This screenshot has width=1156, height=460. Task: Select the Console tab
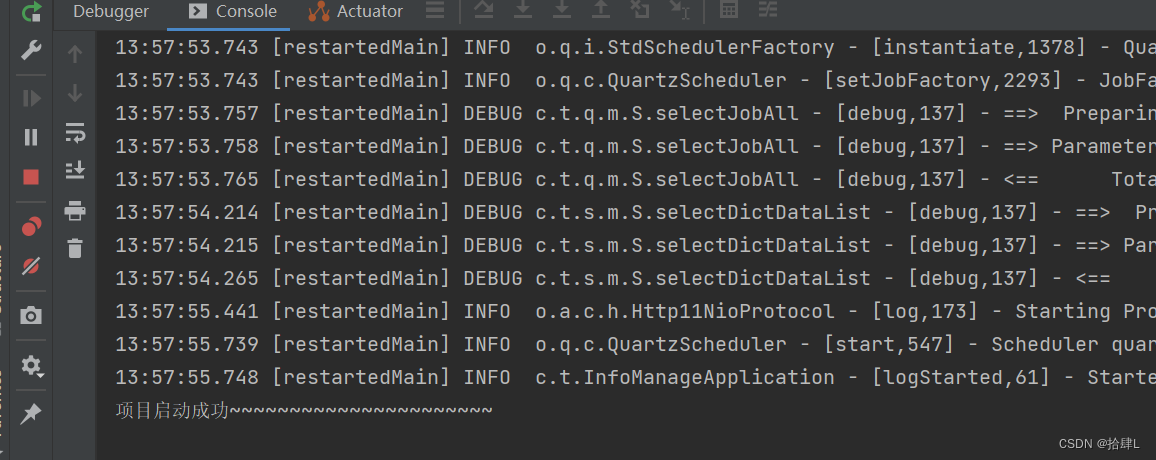coord(233,11)
